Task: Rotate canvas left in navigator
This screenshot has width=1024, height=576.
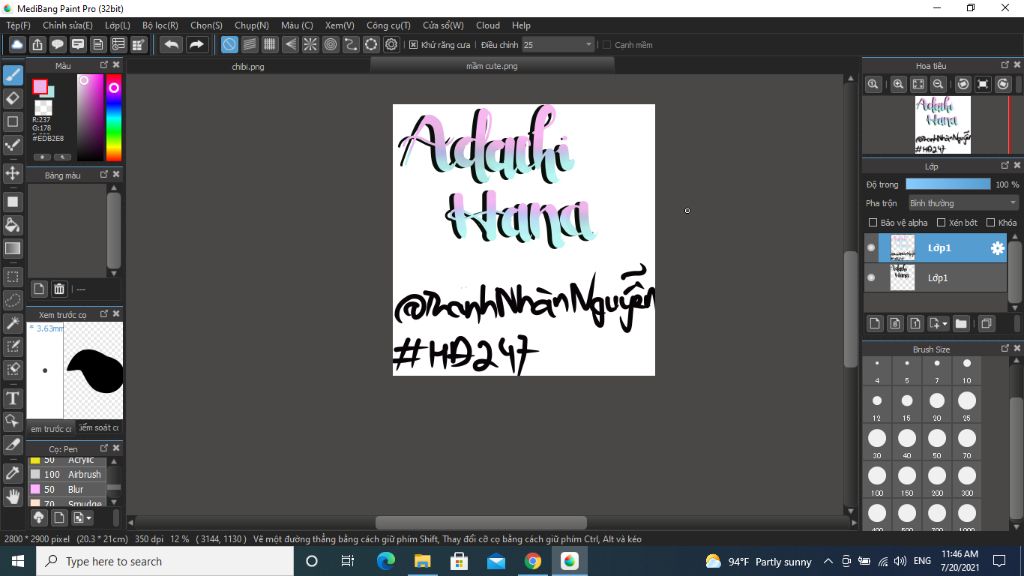Action: click(963, 84)
